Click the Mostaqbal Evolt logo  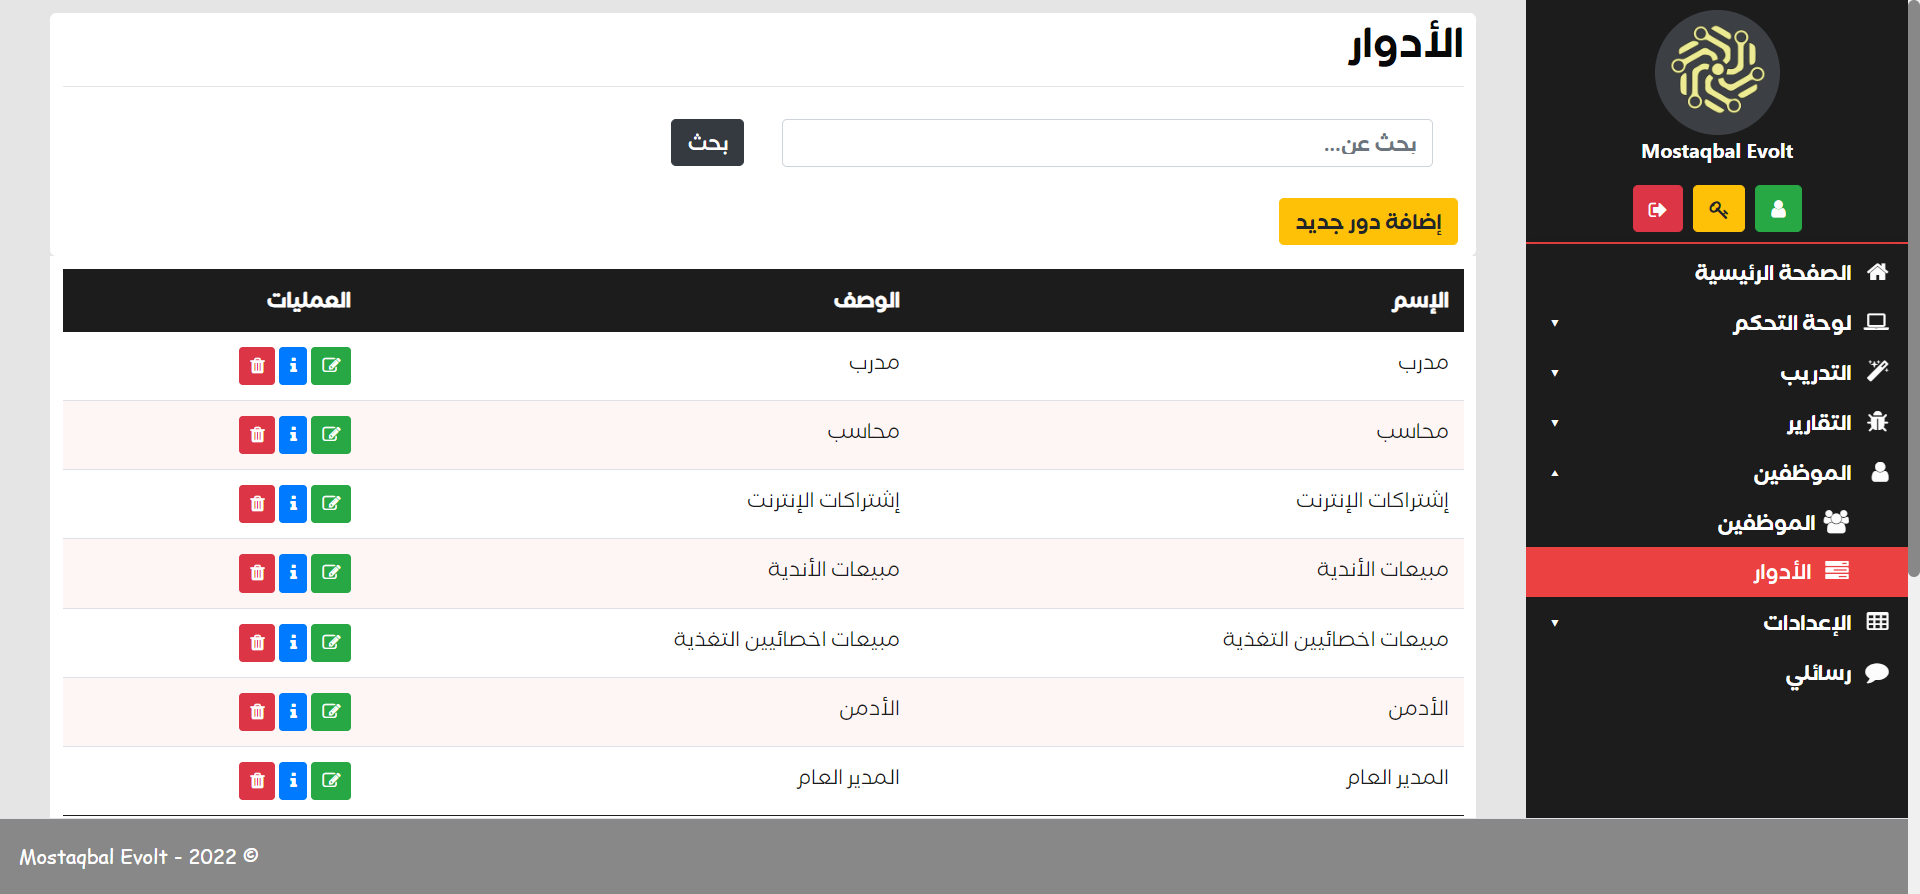click(1717, 73)
